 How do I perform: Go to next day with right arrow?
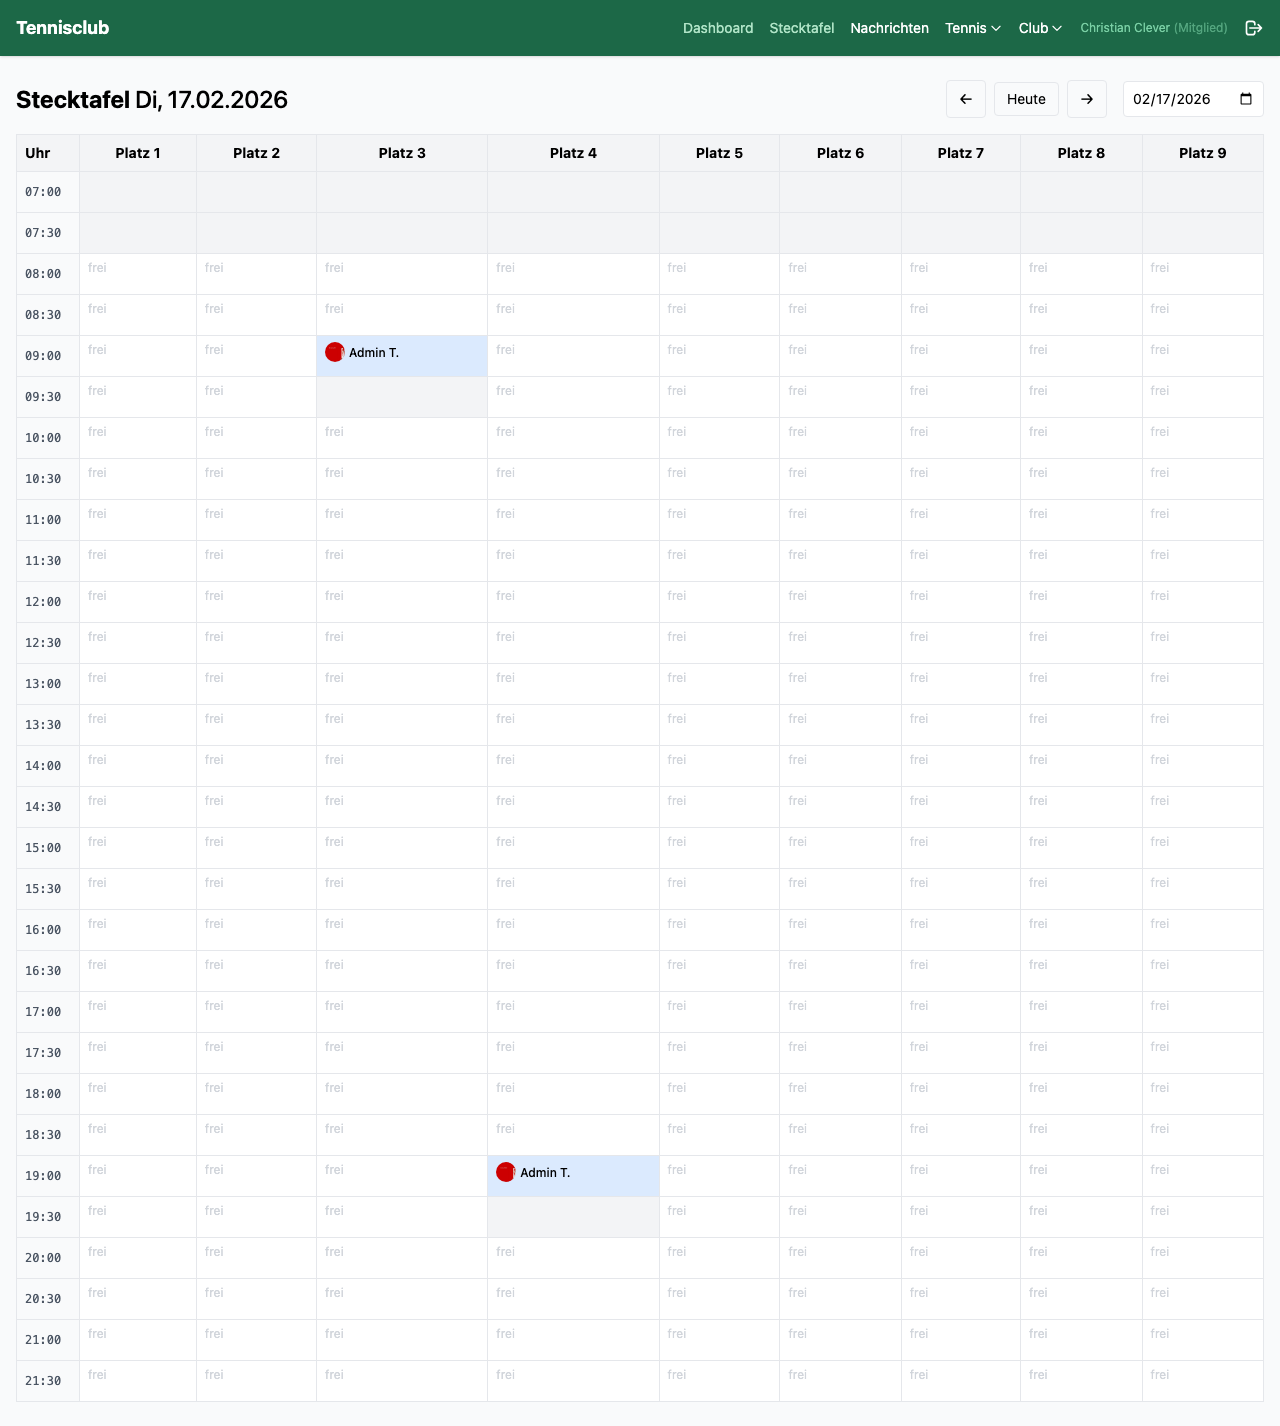[x=1087, y=99]
